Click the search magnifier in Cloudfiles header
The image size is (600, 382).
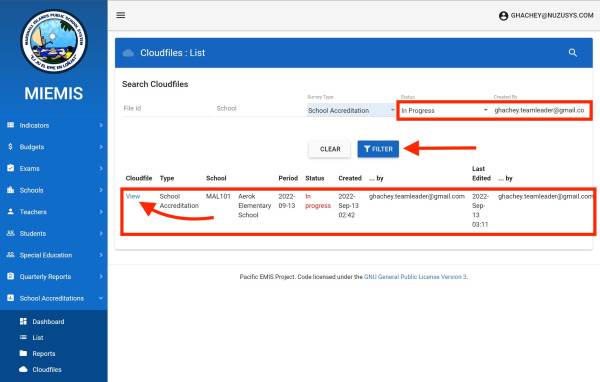click(572, 53)
